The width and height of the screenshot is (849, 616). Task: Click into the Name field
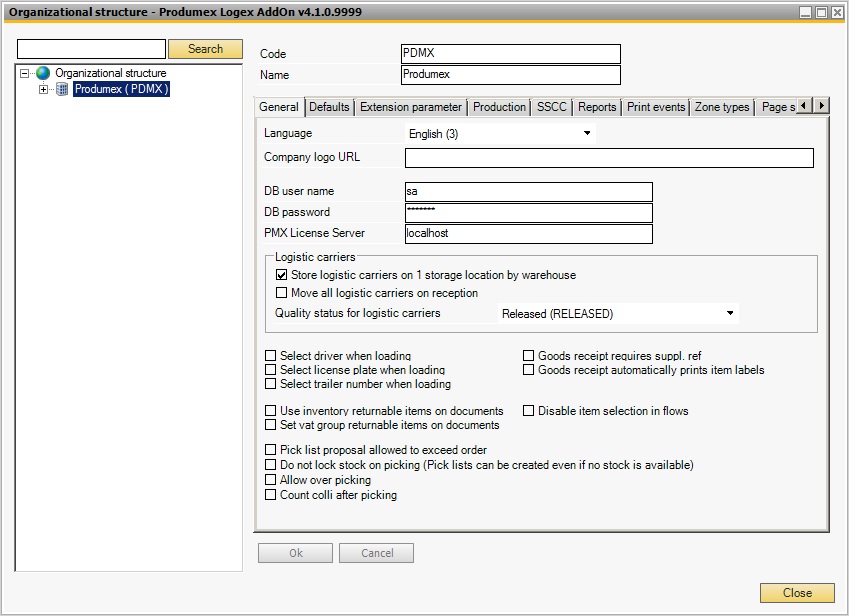click(511, 75)
